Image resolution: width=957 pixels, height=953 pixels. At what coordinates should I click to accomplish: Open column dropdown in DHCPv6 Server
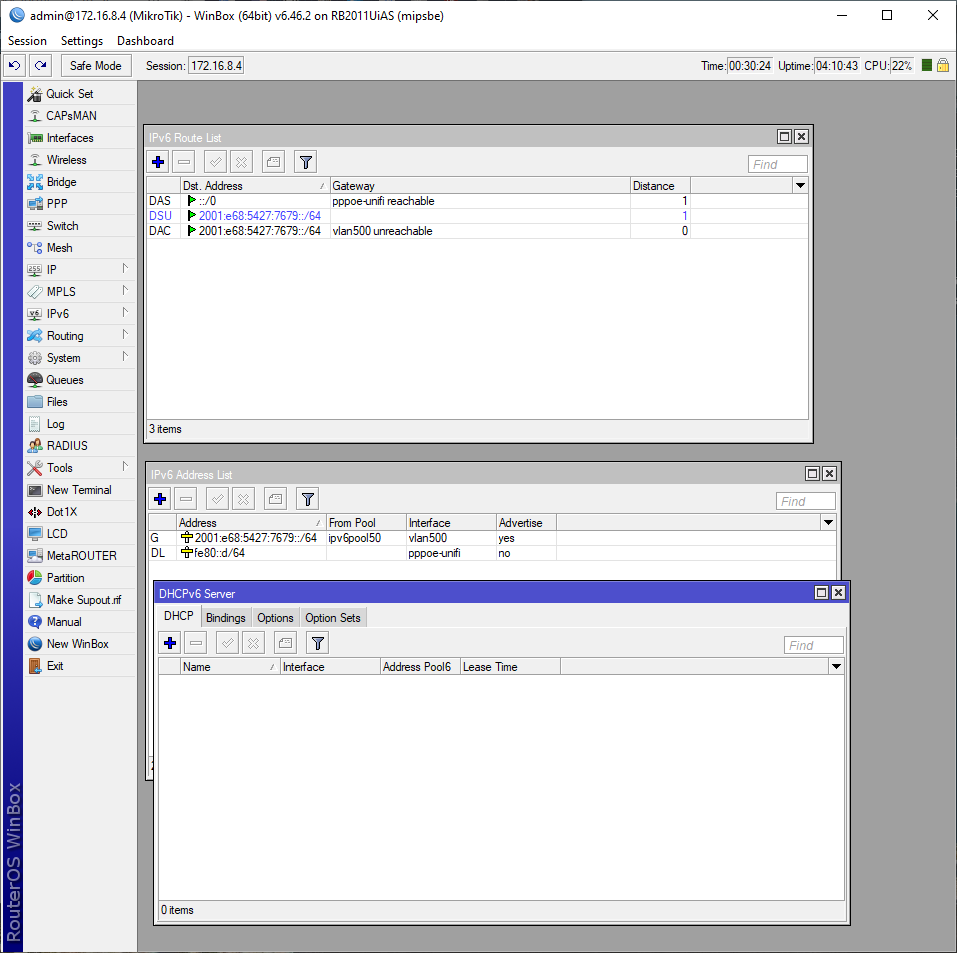[x=836, y=667]
